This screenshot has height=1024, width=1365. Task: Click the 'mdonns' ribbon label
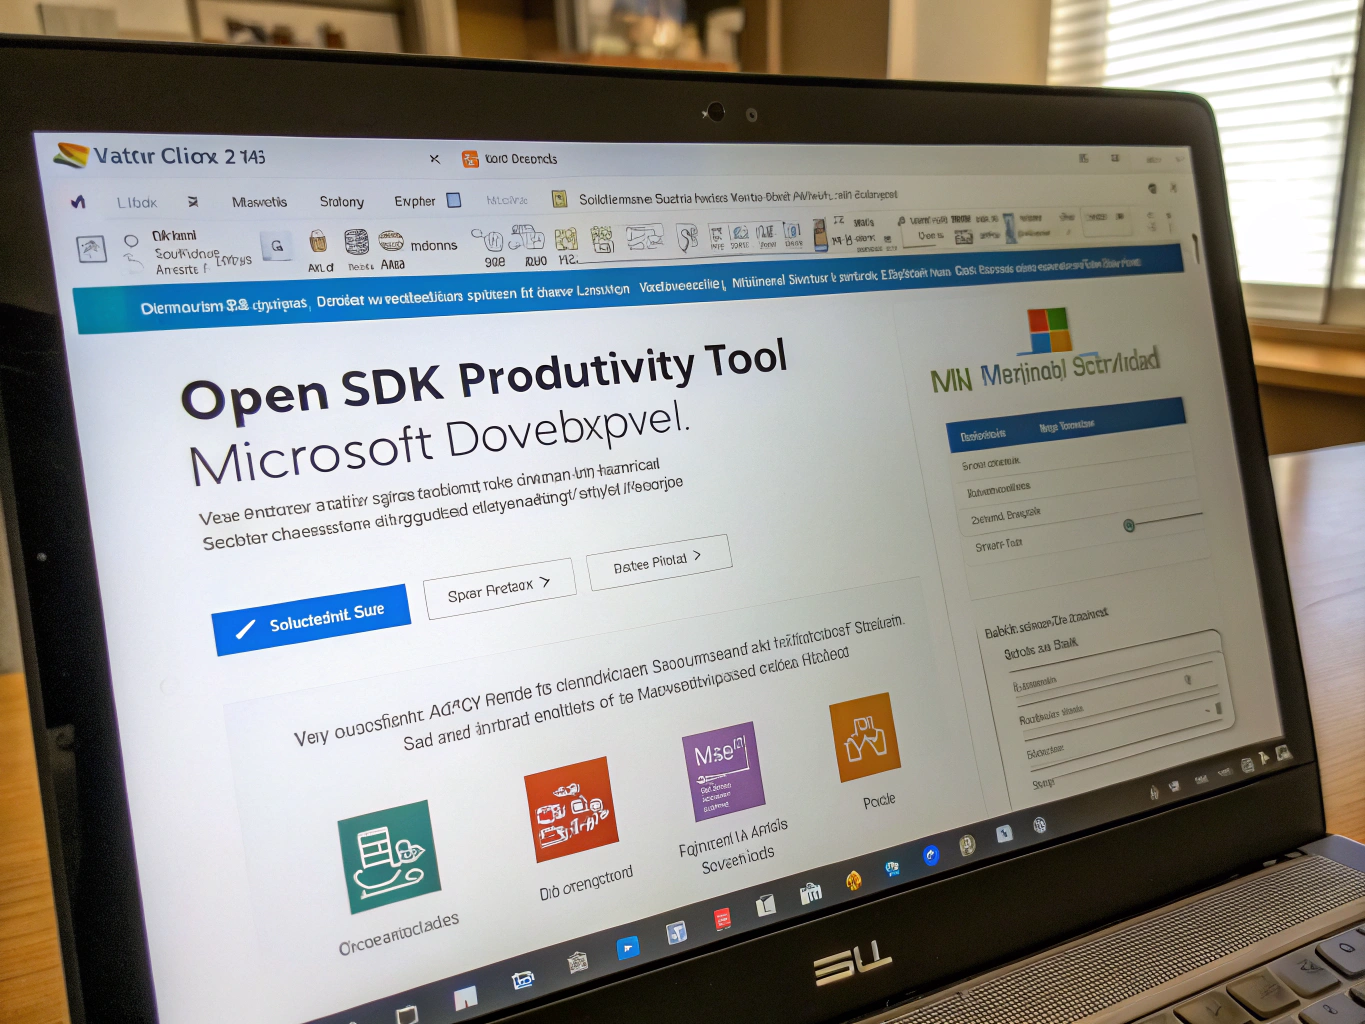click(x=434, y=245)
